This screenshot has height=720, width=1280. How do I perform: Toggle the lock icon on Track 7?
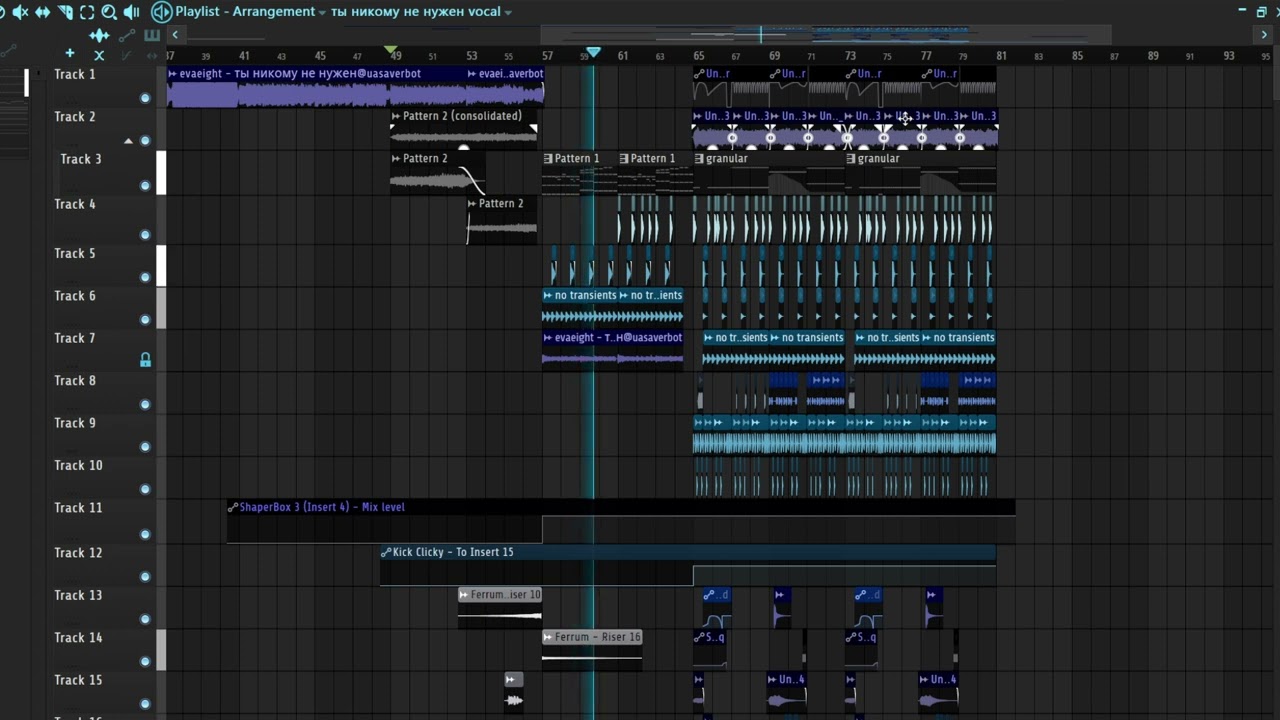145,360
